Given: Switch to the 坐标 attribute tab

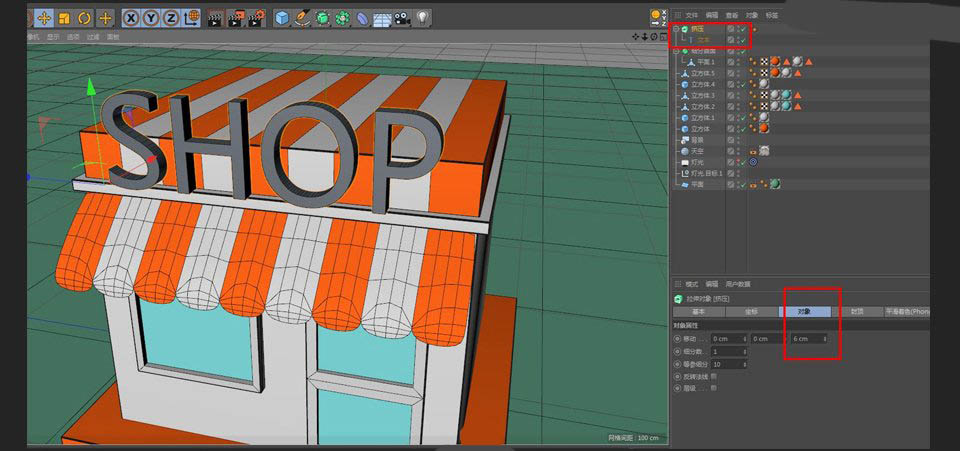Looking at the screenshot, I should click(750, 311).
